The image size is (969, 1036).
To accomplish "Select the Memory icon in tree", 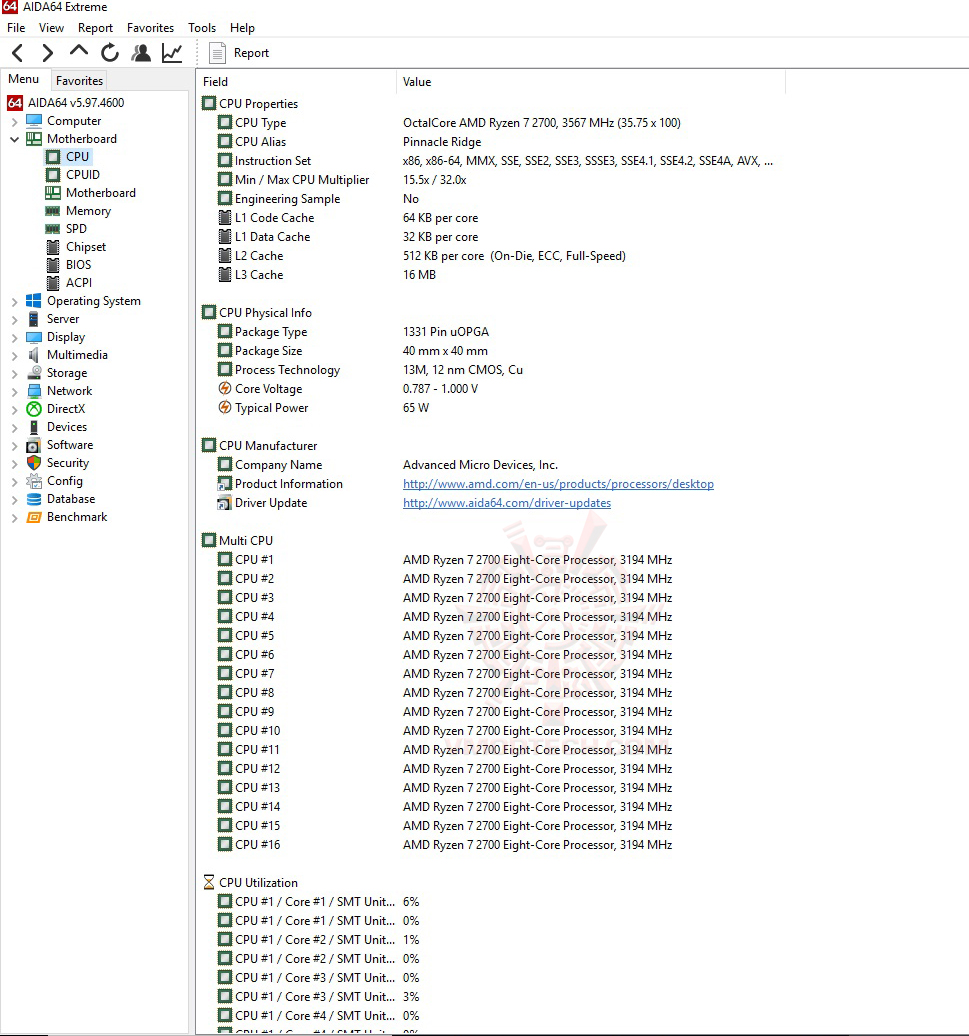I will (53, 211).
